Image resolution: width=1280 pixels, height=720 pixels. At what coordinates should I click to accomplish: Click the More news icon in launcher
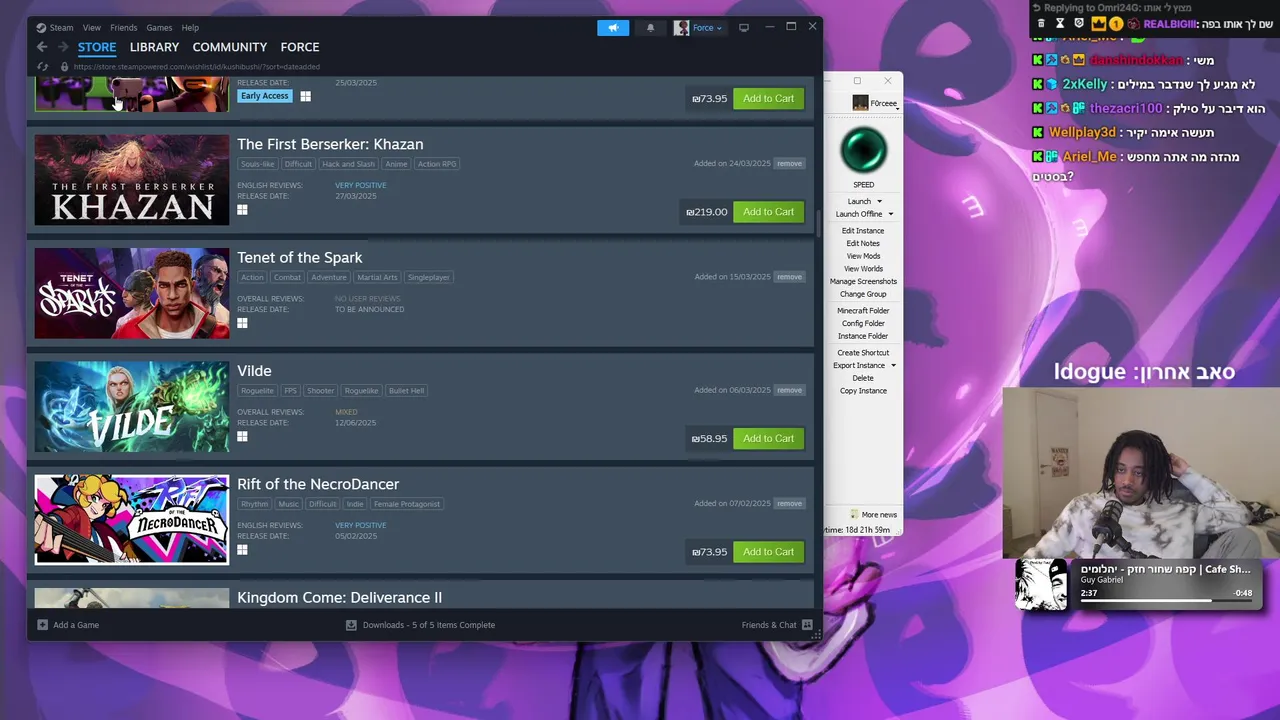tap(853, 515)
